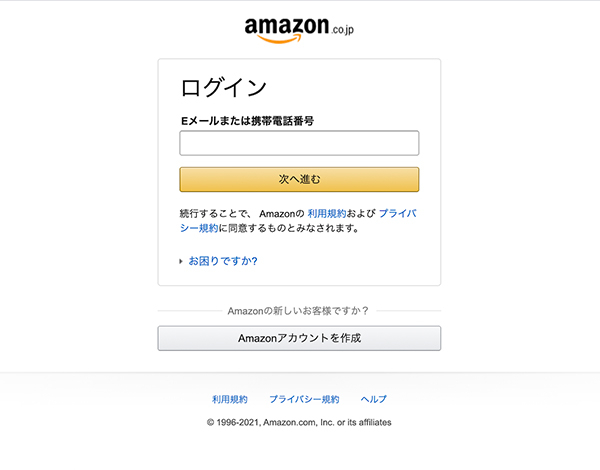
Task: Open the footer 利用規約 link
Action: point(229,399)
